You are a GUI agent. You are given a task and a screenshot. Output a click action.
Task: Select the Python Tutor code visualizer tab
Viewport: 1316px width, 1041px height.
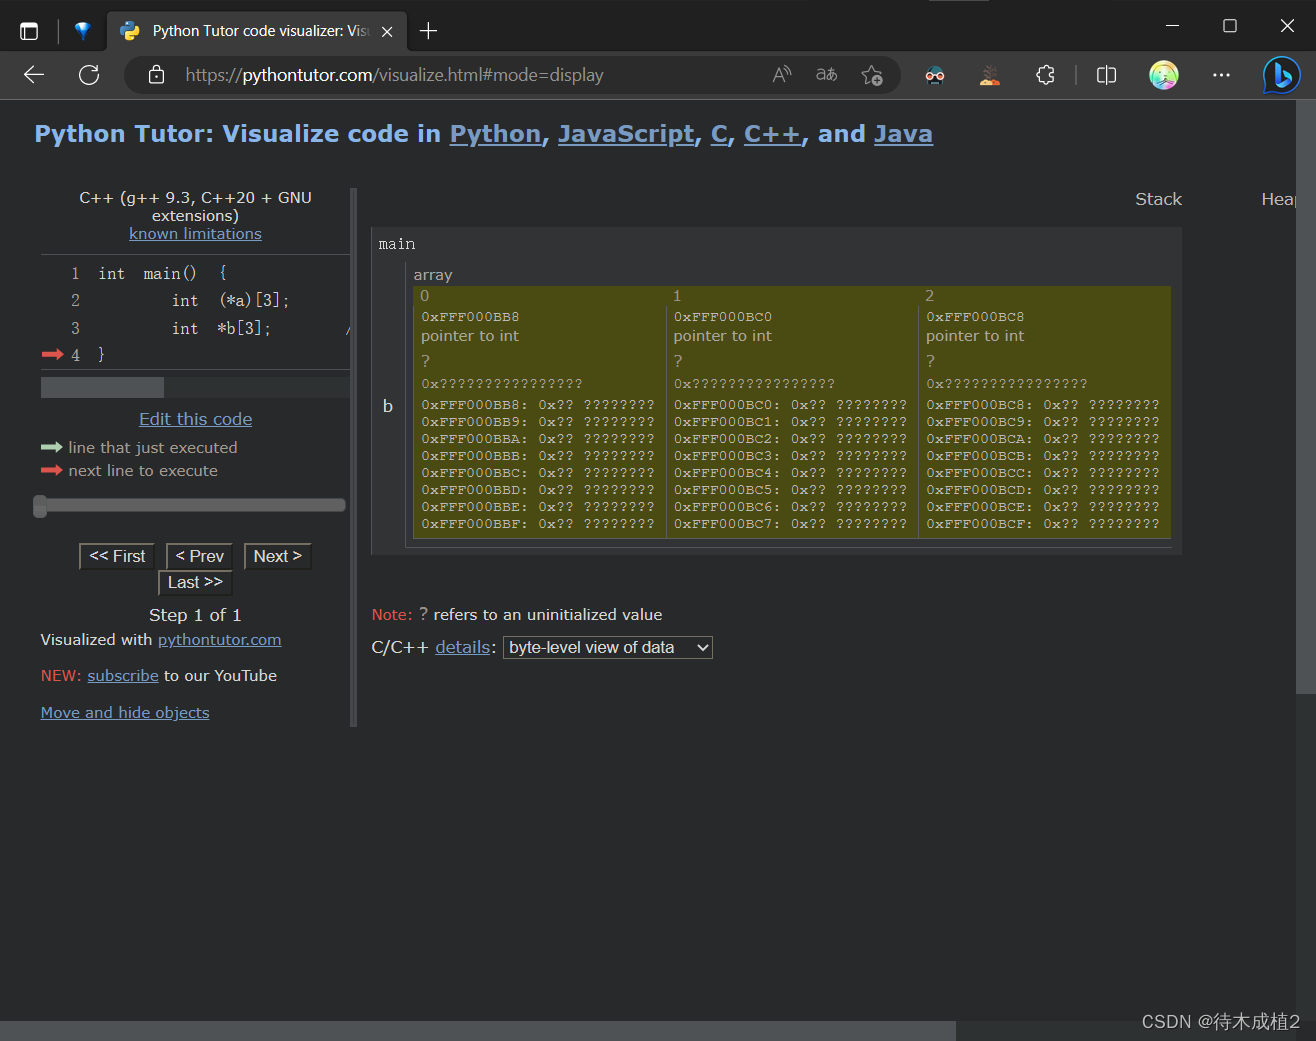[x=257, y=31]
